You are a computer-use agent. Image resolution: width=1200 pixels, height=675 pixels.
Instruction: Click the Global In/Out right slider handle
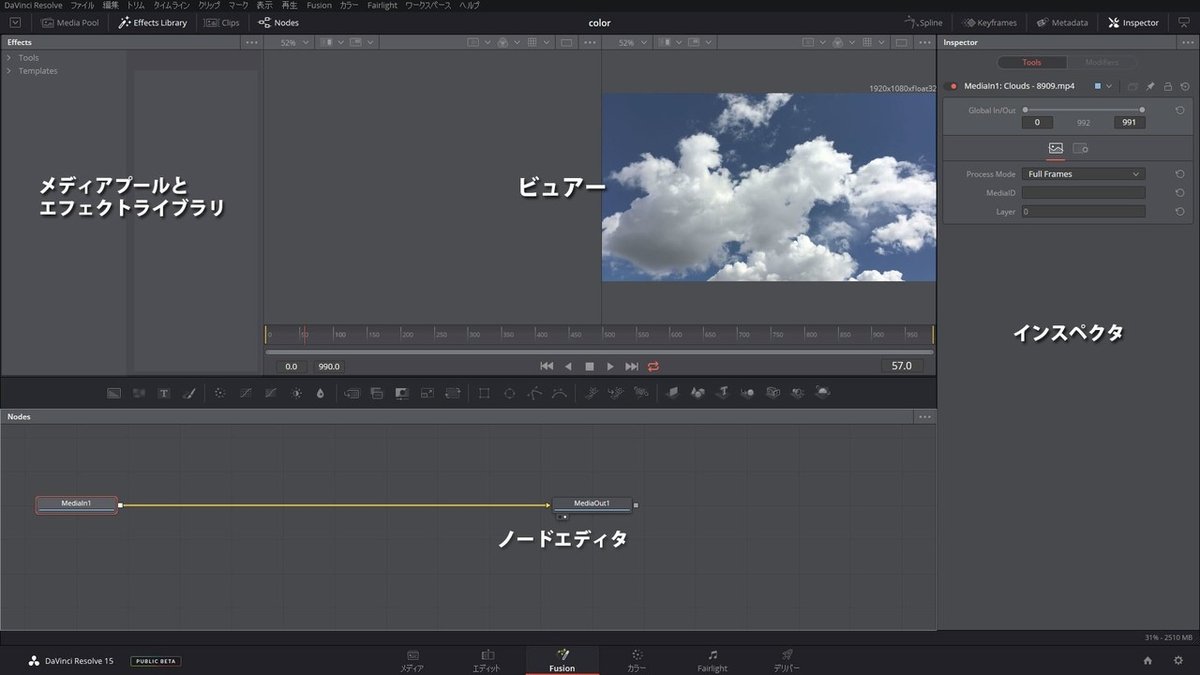[1141, 110]
